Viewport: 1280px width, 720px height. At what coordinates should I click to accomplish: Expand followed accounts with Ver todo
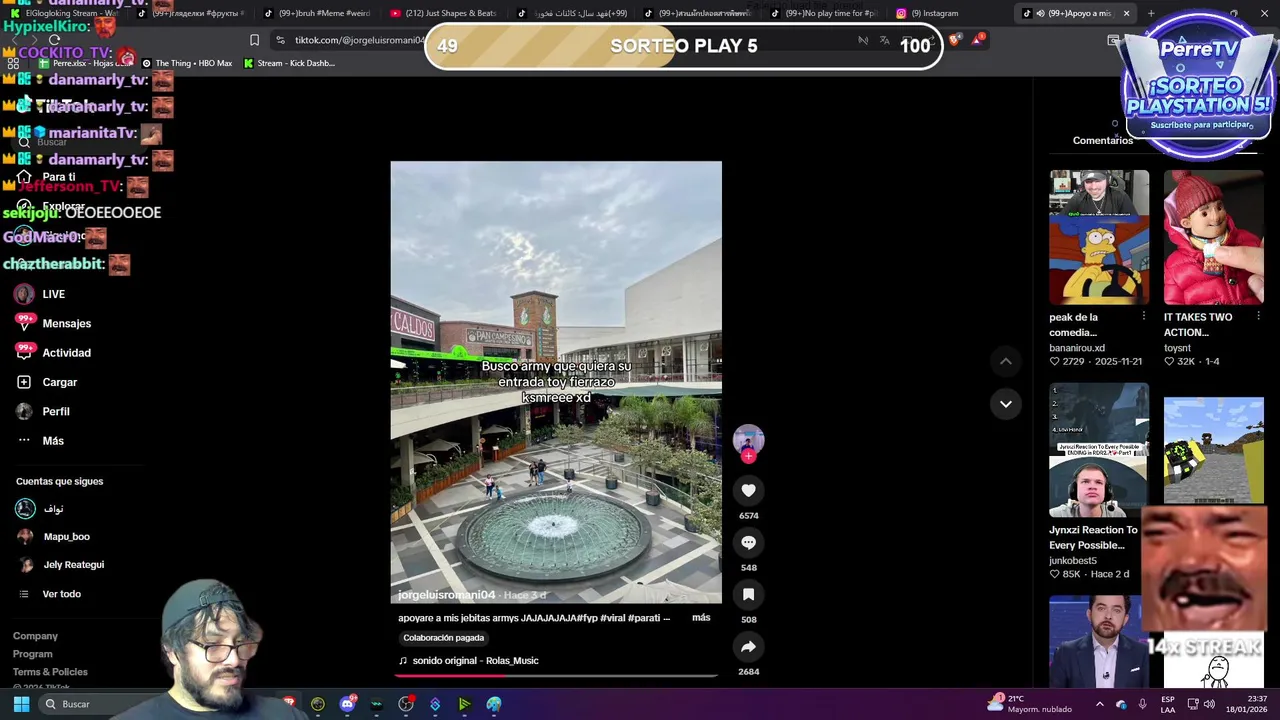pyautogui.click(x=61, y=594)
